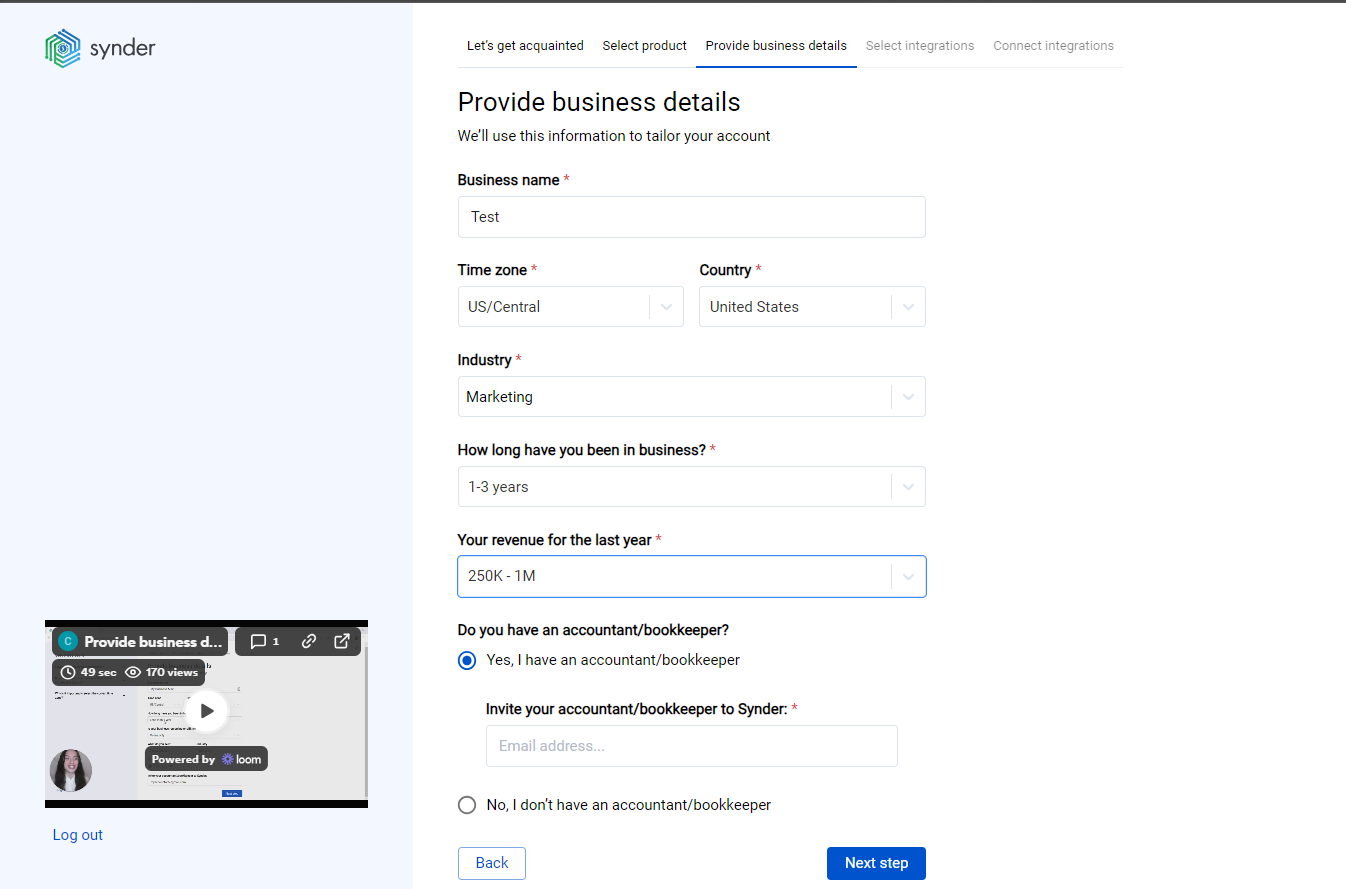This screenshot has height=889, width=1346.
Task: Switch to the 'Select product' tab
Action: click(x=644, y=45)
